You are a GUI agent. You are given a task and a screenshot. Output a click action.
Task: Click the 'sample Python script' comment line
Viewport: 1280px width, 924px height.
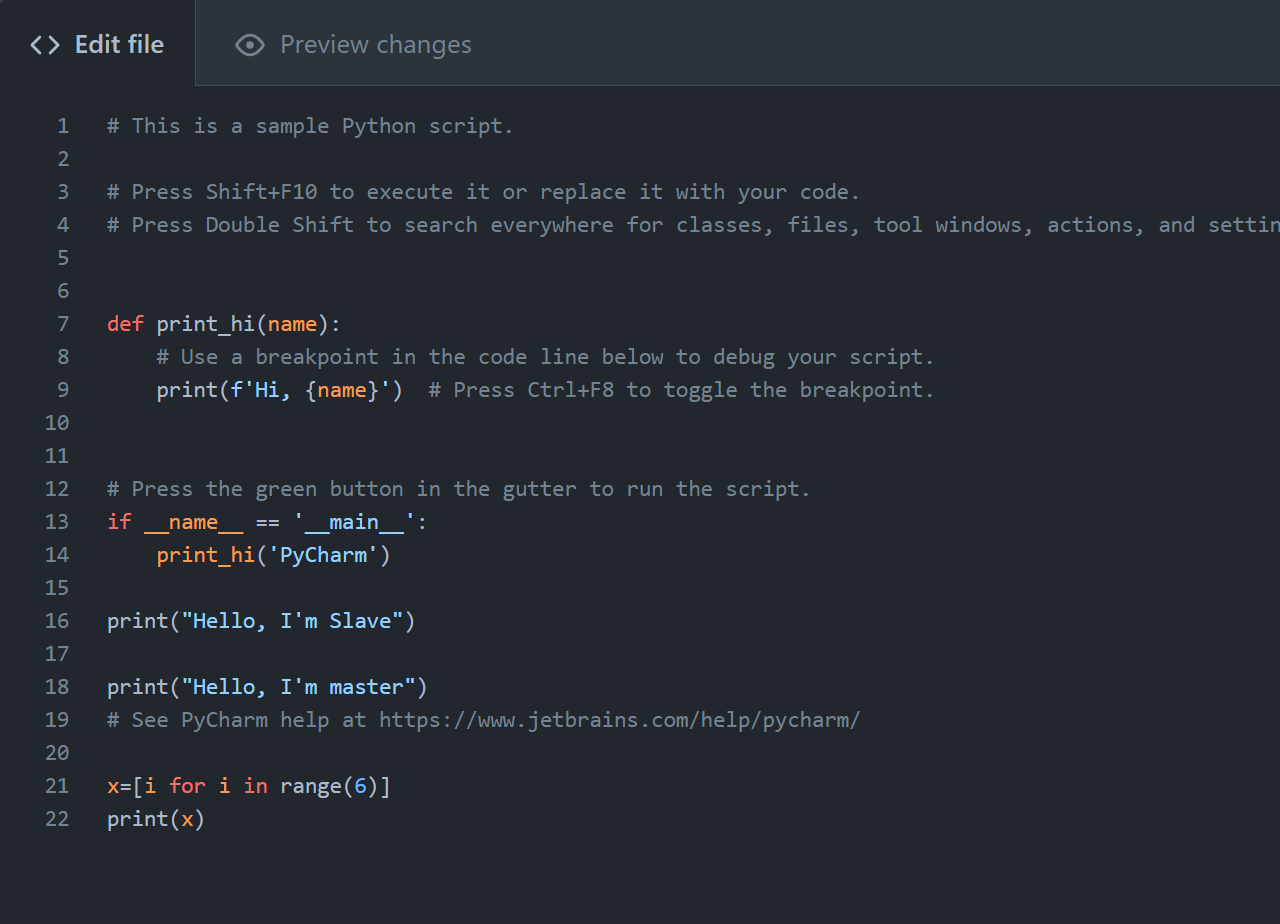310,126
